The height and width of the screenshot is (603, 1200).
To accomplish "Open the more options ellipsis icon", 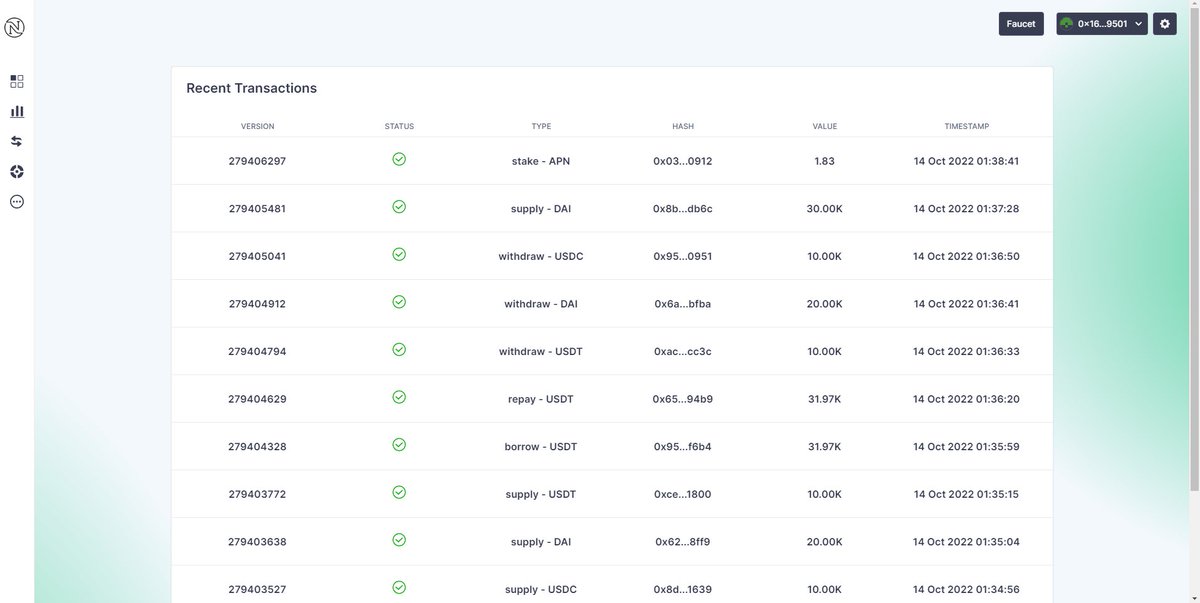I will tap(17, 201).
